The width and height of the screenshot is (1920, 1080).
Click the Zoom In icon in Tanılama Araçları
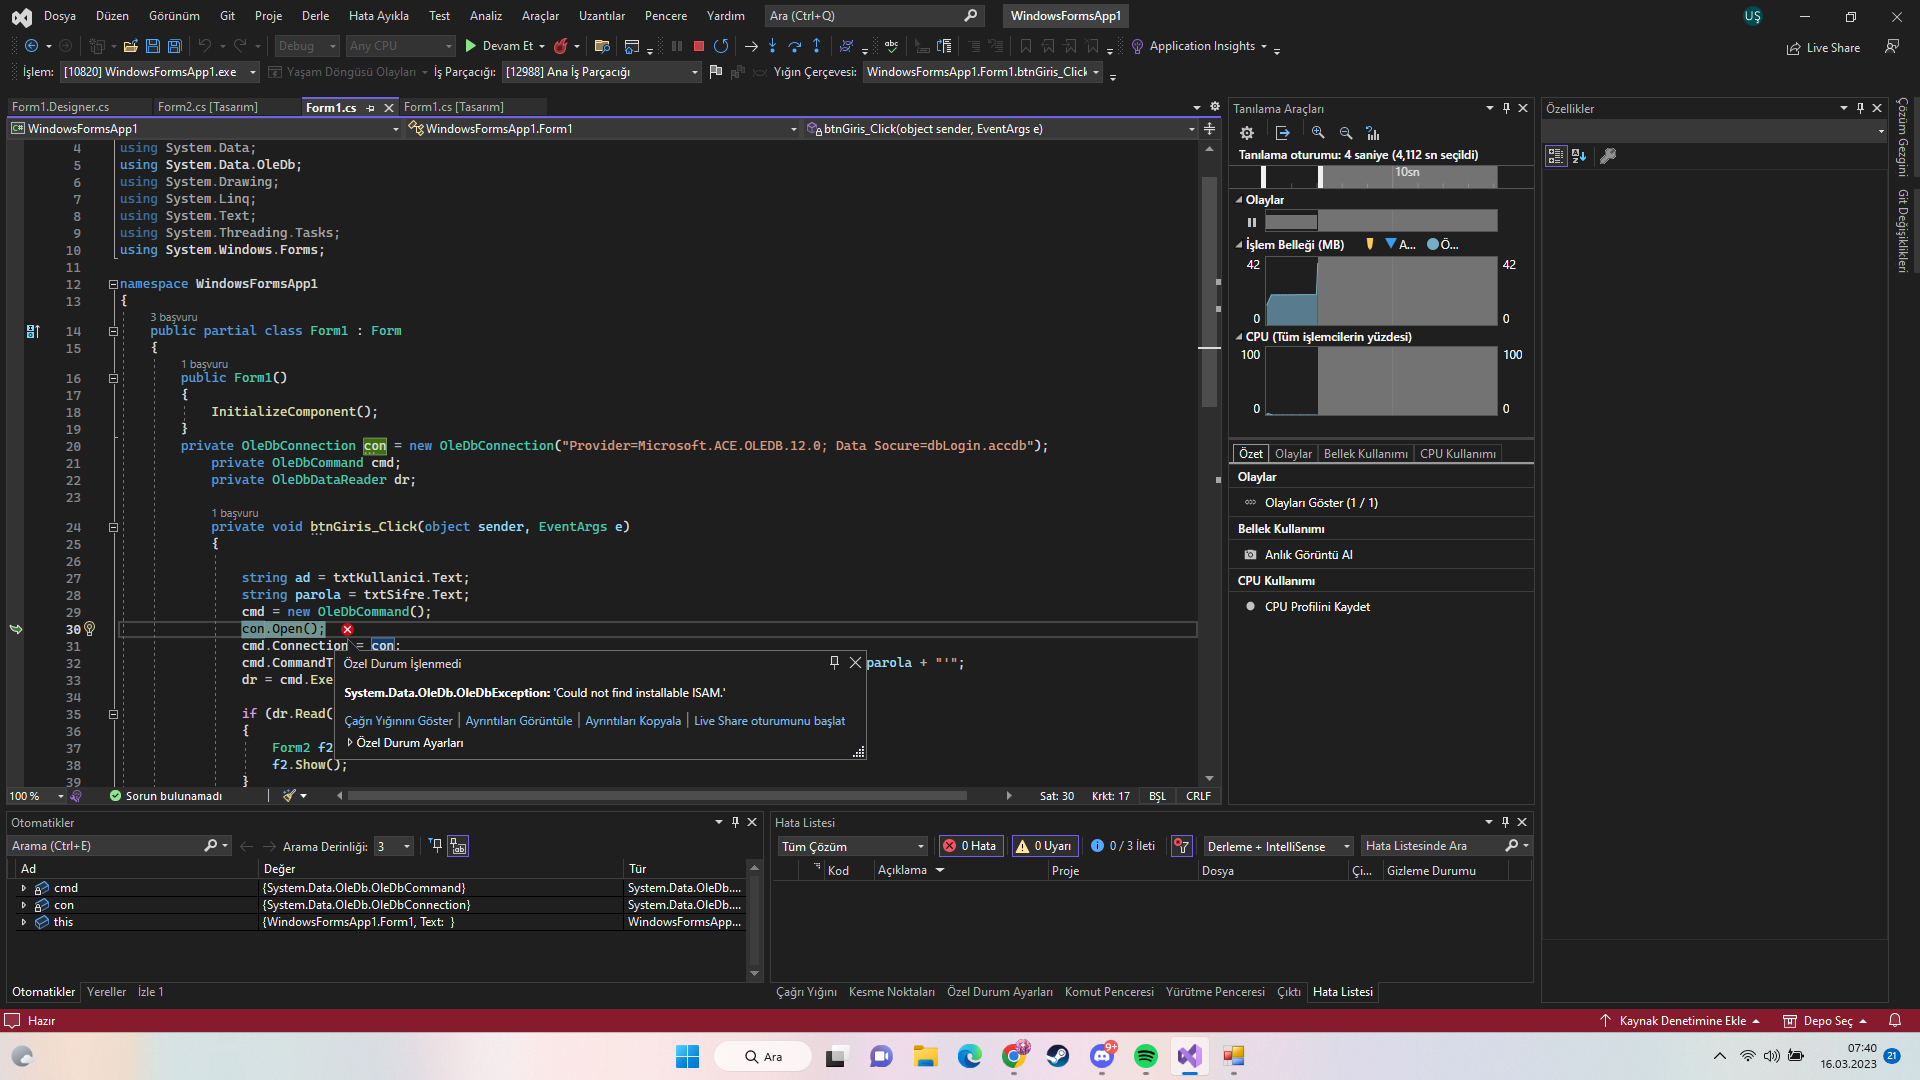click(1318, 133)
